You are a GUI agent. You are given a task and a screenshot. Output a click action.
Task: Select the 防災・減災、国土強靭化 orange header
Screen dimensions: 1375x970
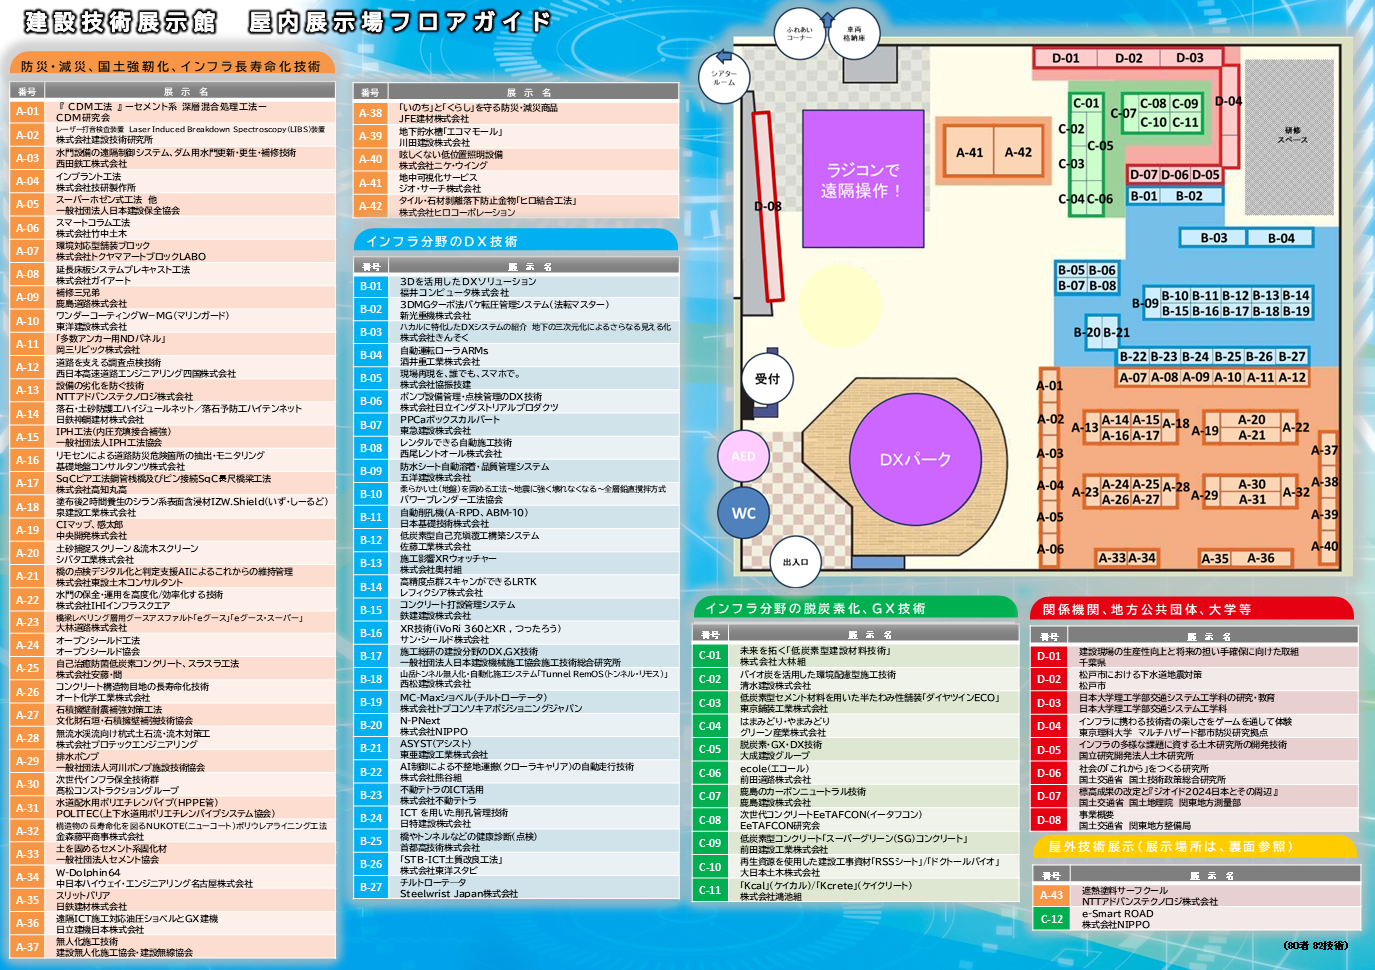[x=172, y=66]
